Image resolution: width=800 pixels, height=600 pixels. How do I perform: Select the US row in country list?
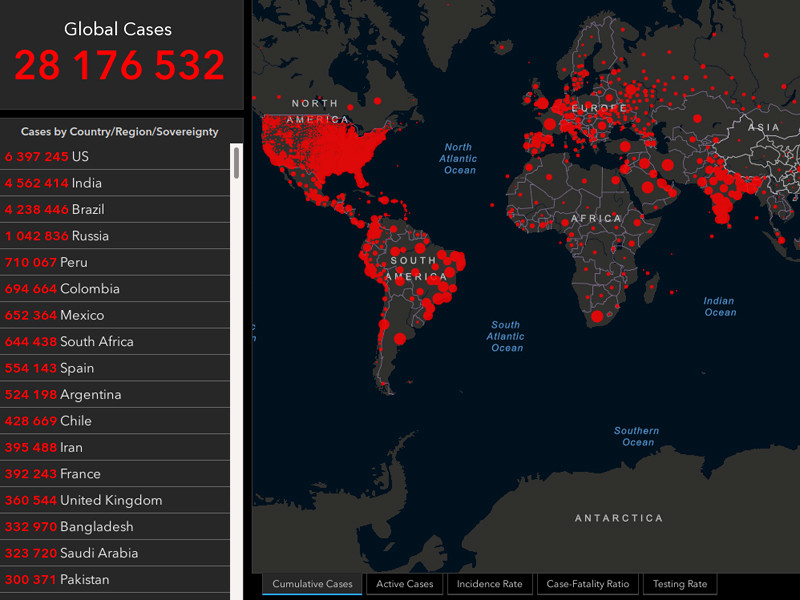[115, 157]
